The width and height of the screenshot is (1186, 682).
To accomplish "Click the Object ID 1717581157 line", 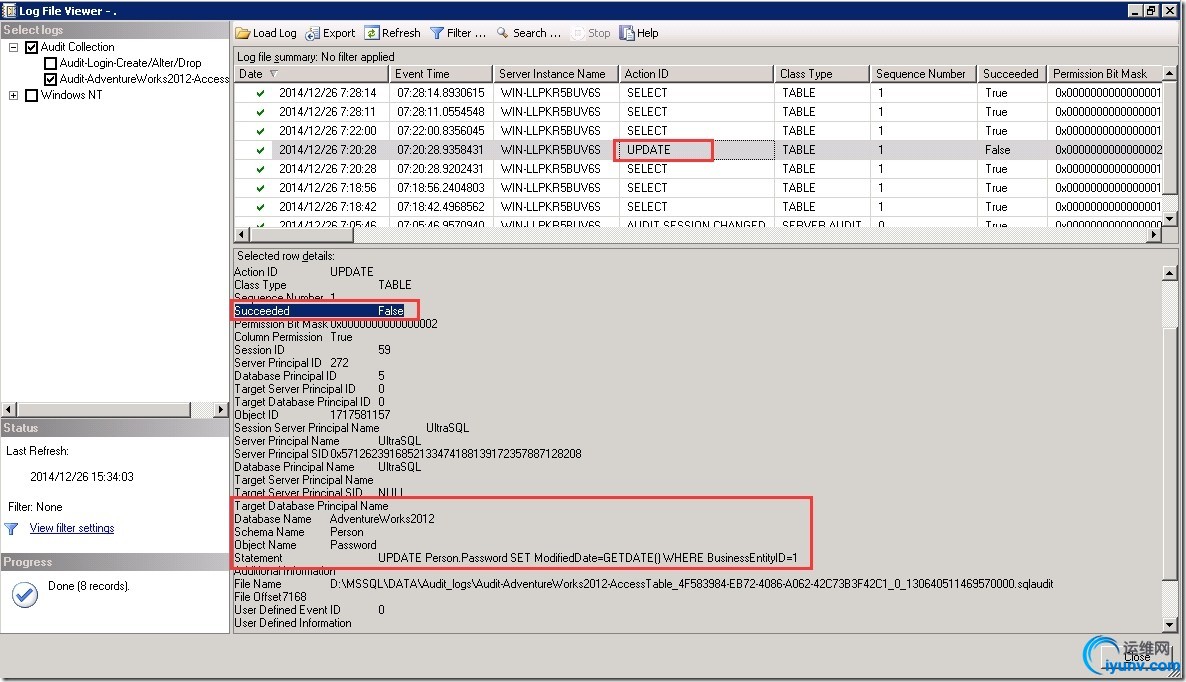I will pos(312,415).
